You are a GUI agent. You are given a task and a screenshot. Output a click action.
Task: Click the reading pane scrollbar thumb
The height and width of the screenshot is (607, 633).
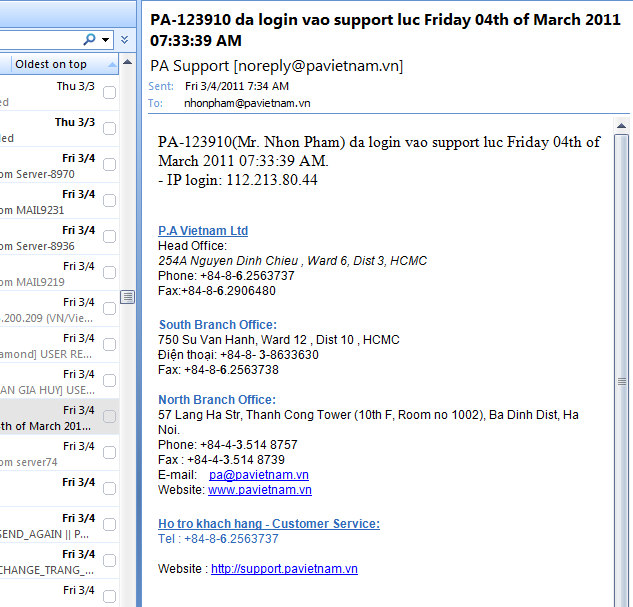click(622, 381)
